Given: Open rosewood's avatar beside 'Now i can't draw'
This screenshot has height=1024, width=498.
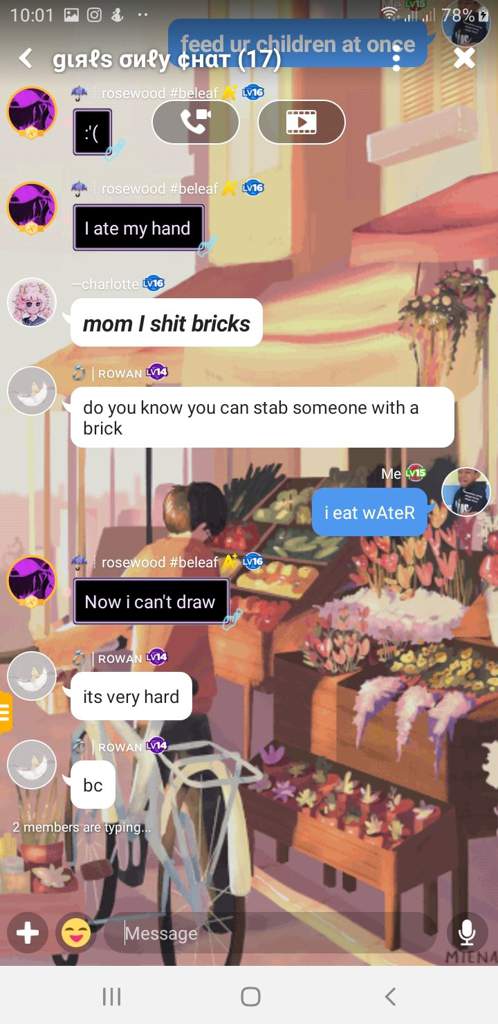Looking at the screenshot, I should pos(31,579).
